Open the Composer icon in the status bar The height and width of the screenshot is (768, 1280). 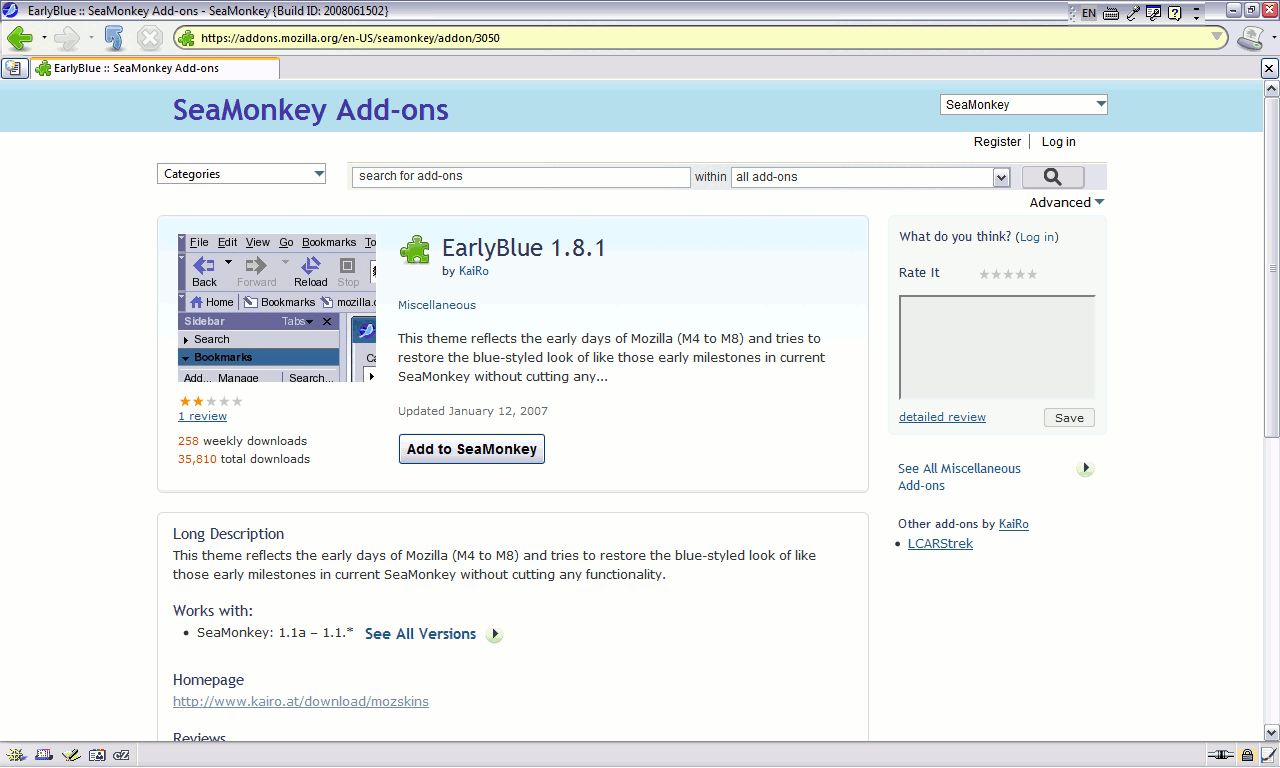point(70,755)
